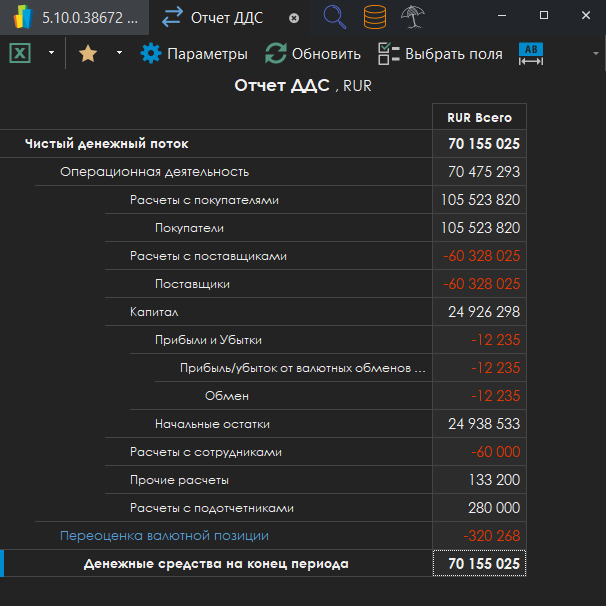This screenshot has height=606, width=606.
Task: Select the Расчеты с покупателями row
Action: pyautogui.click(x=204, y=200)
